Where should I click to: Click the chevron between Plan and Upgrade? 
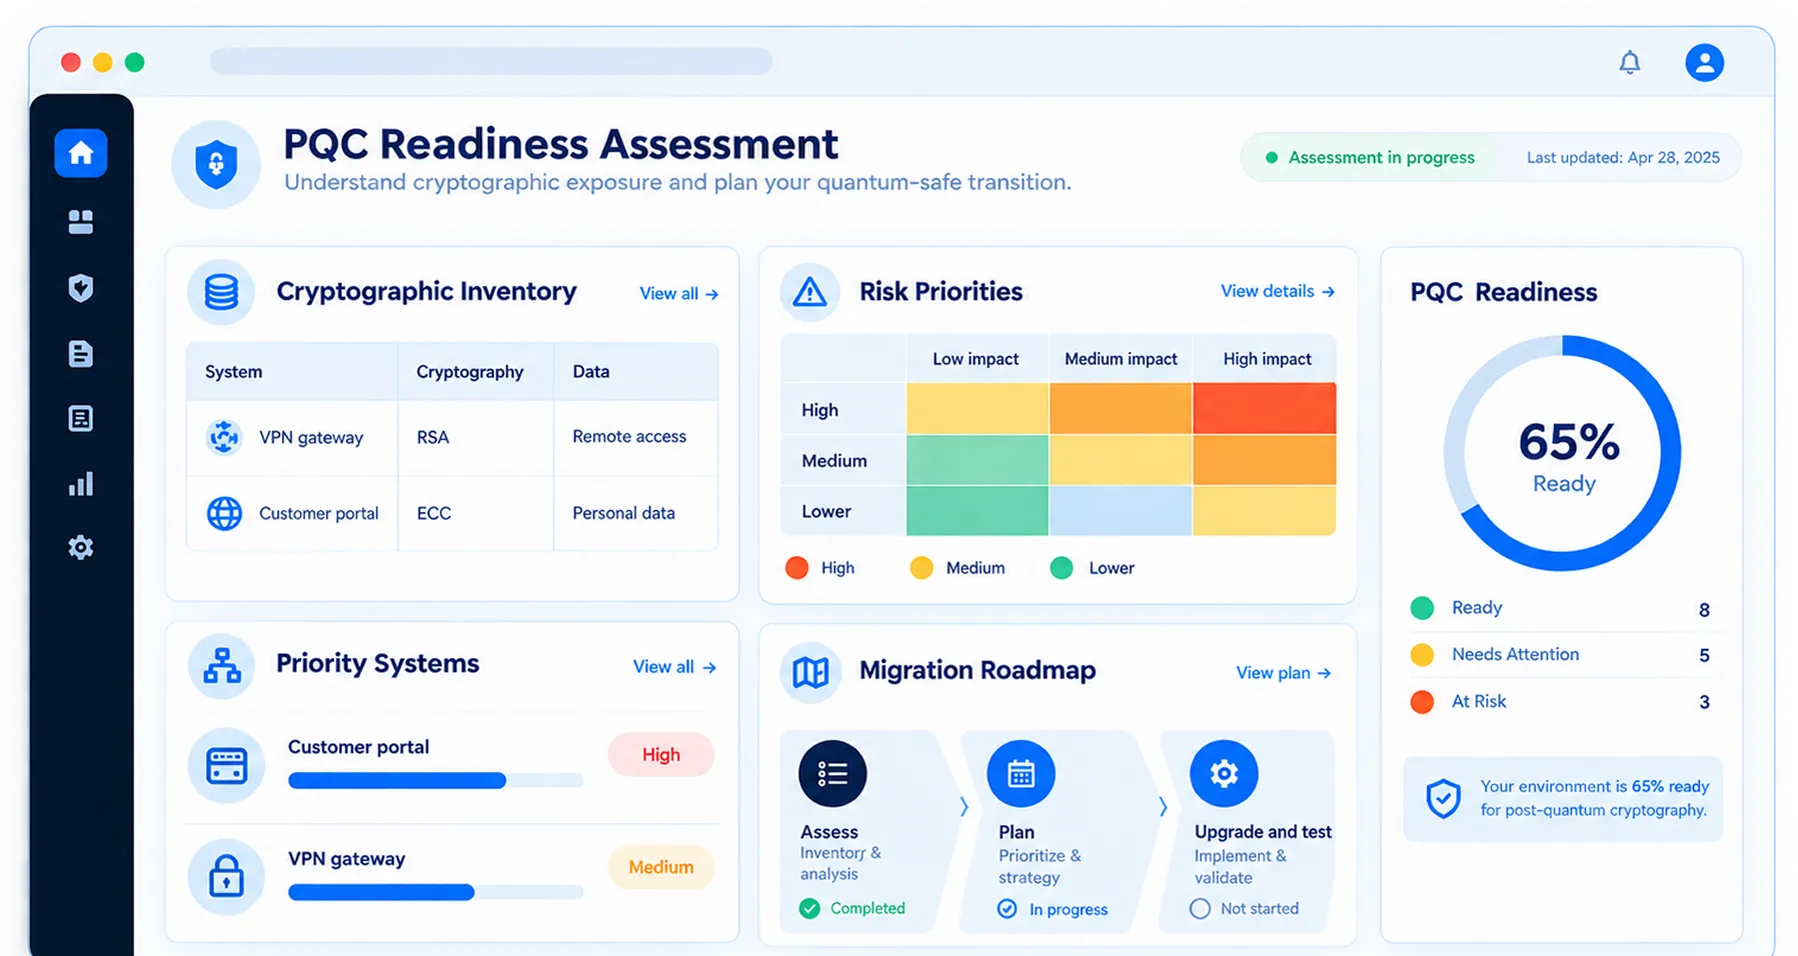[x=1163, y=807]
